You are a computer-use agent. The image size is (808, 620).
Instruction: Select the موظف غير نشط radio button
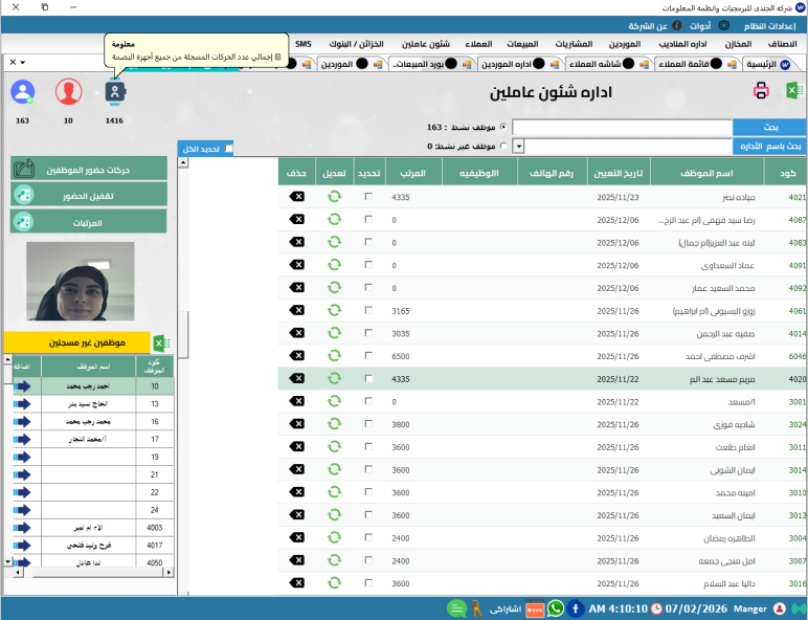[x=503, y=146]
